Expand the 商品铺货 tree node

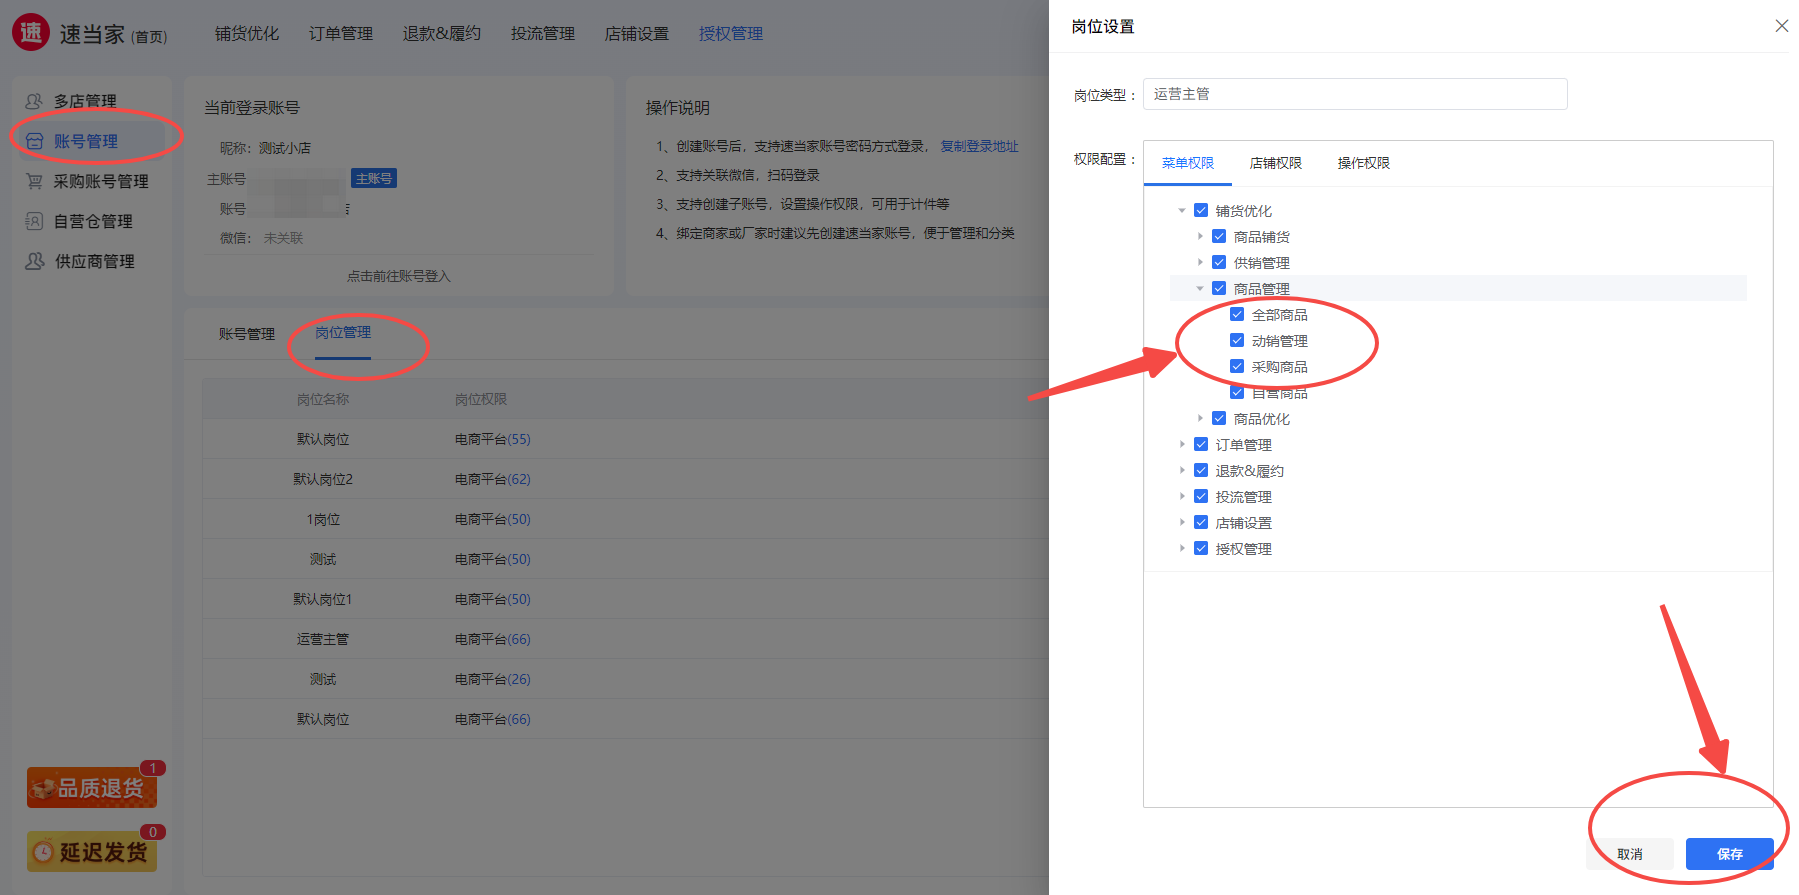[x=1200, y=236]
